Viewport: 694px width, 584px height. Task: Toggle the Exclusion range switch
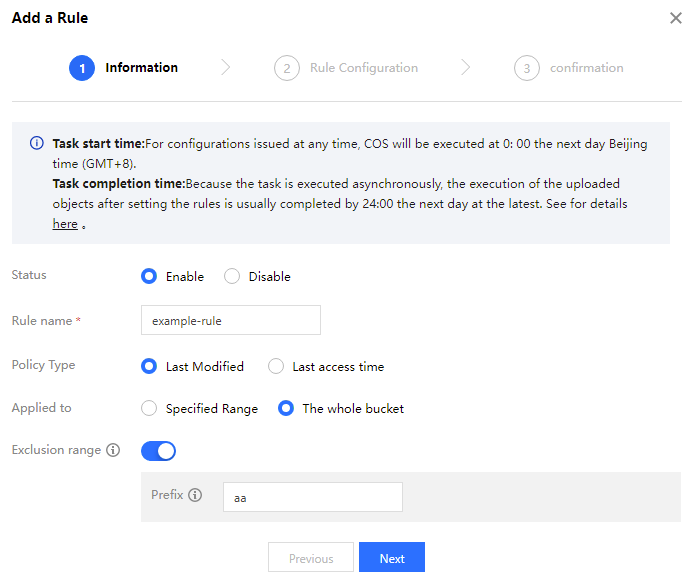click(x=158, y=451)
